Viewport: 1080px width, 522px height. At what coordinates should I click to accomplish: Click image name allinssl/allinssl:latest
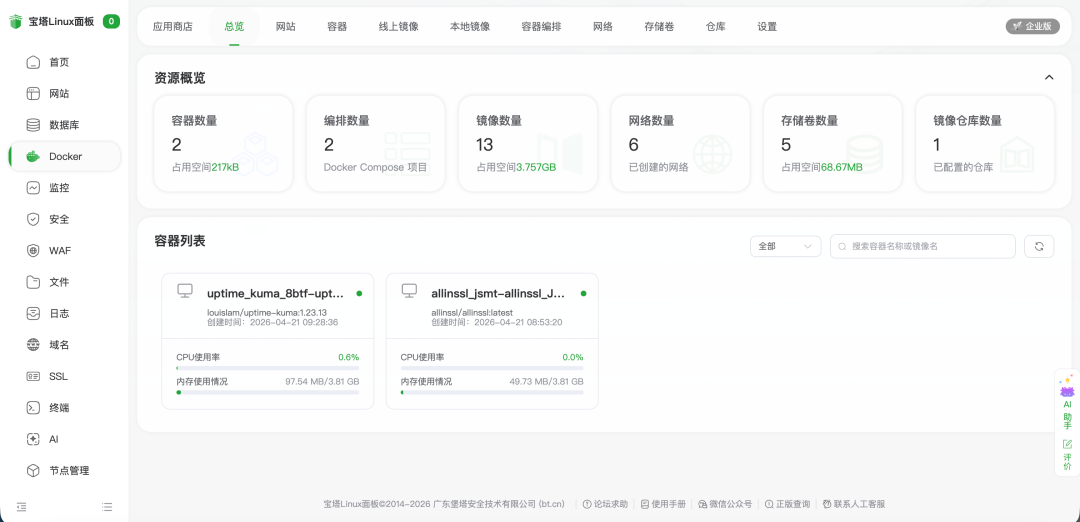tap(472, 313)
